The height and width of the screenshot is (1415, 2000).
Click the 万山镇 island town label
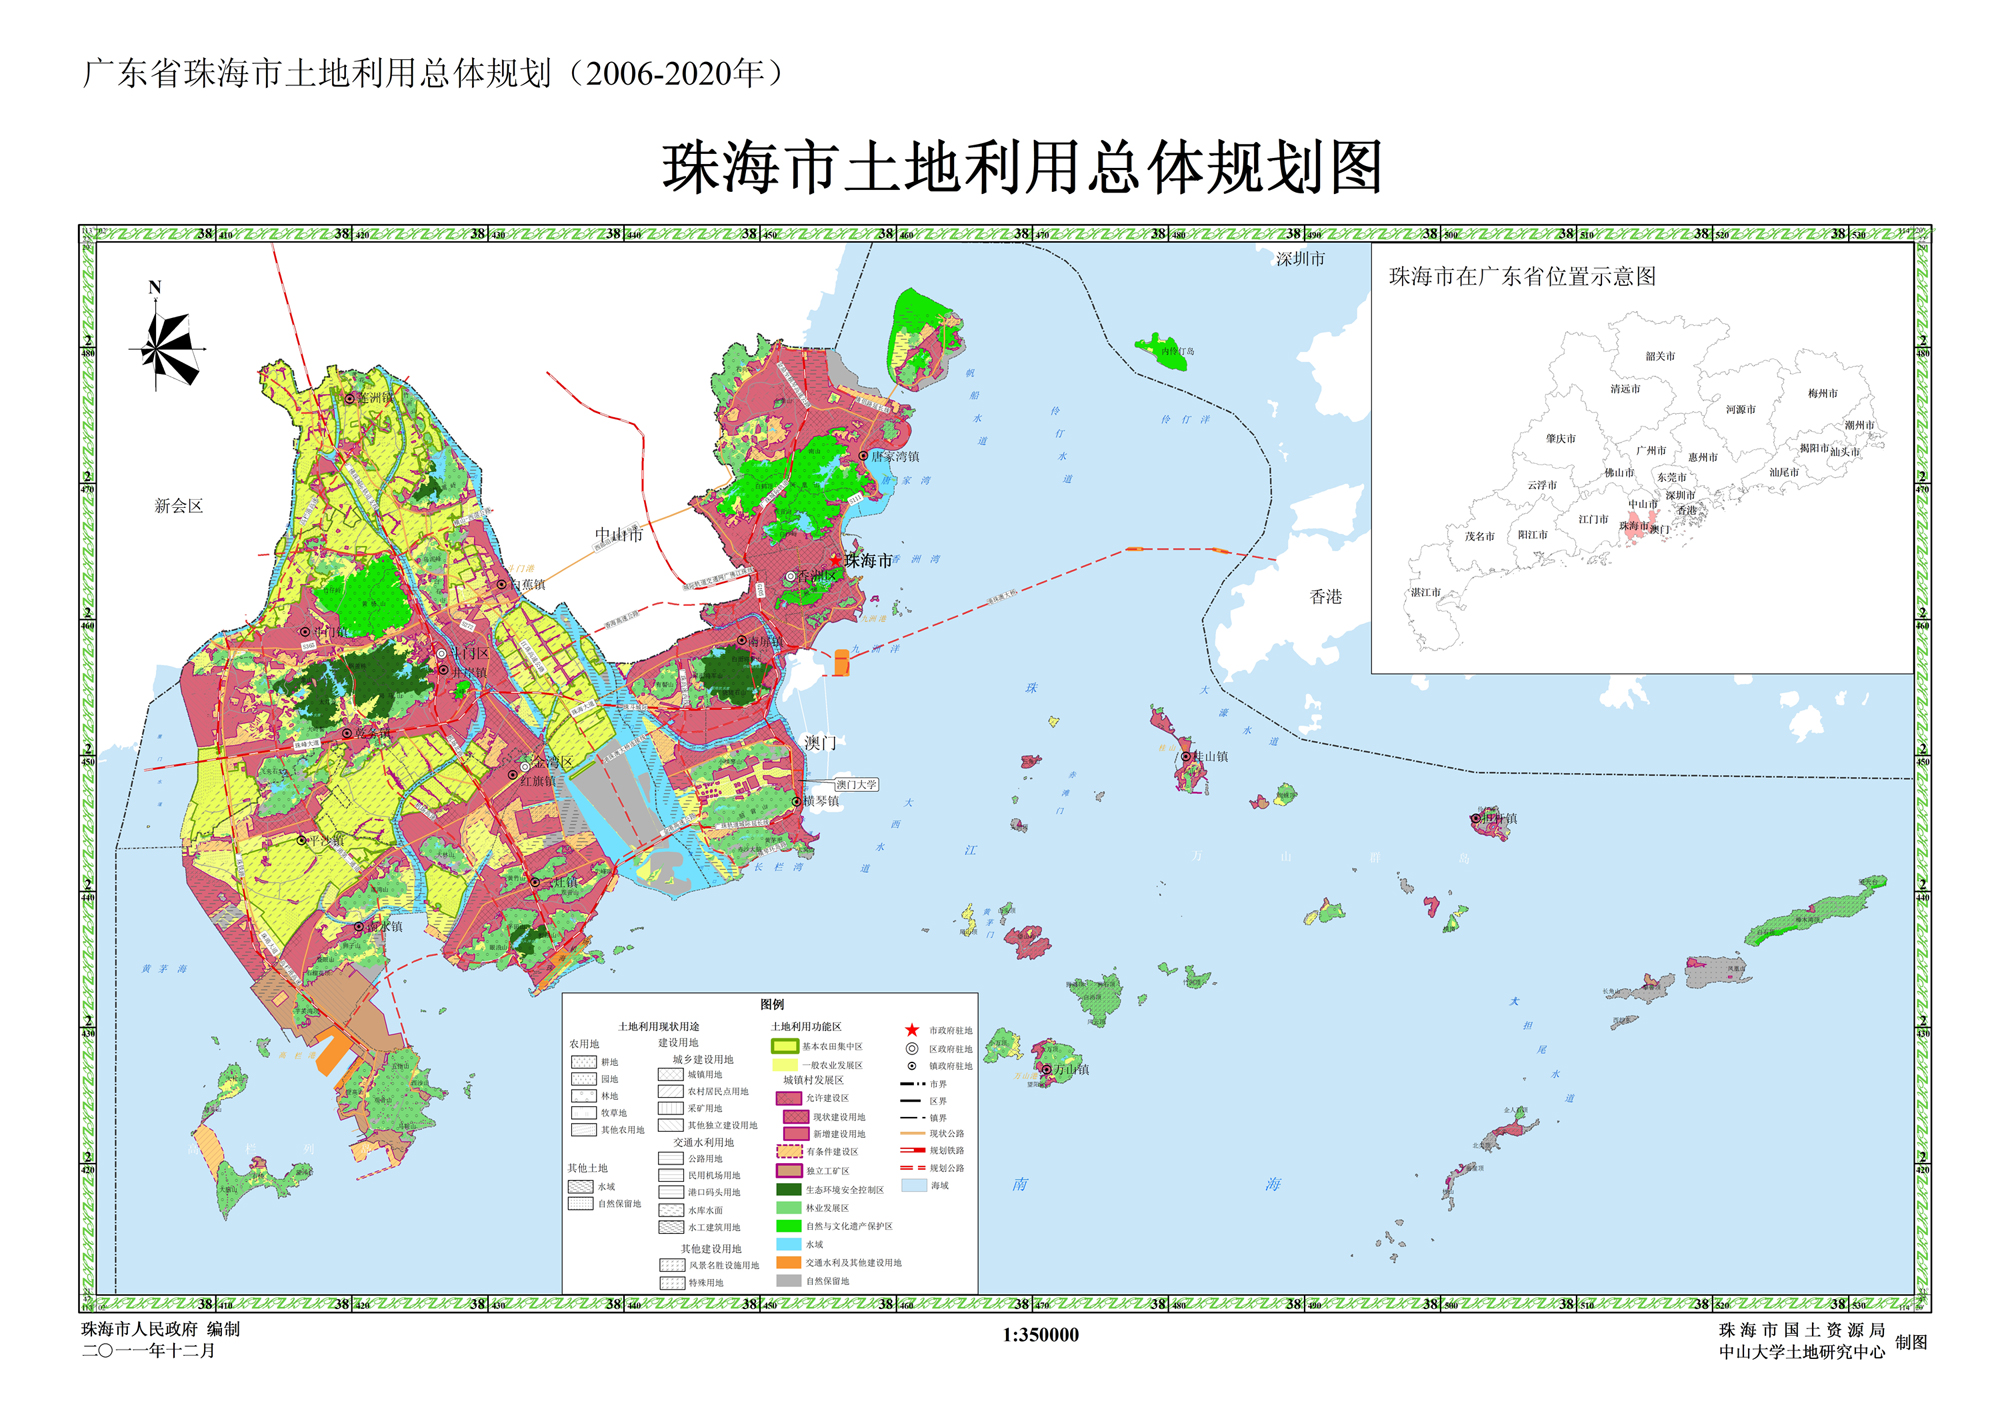pos(1071,1069)
